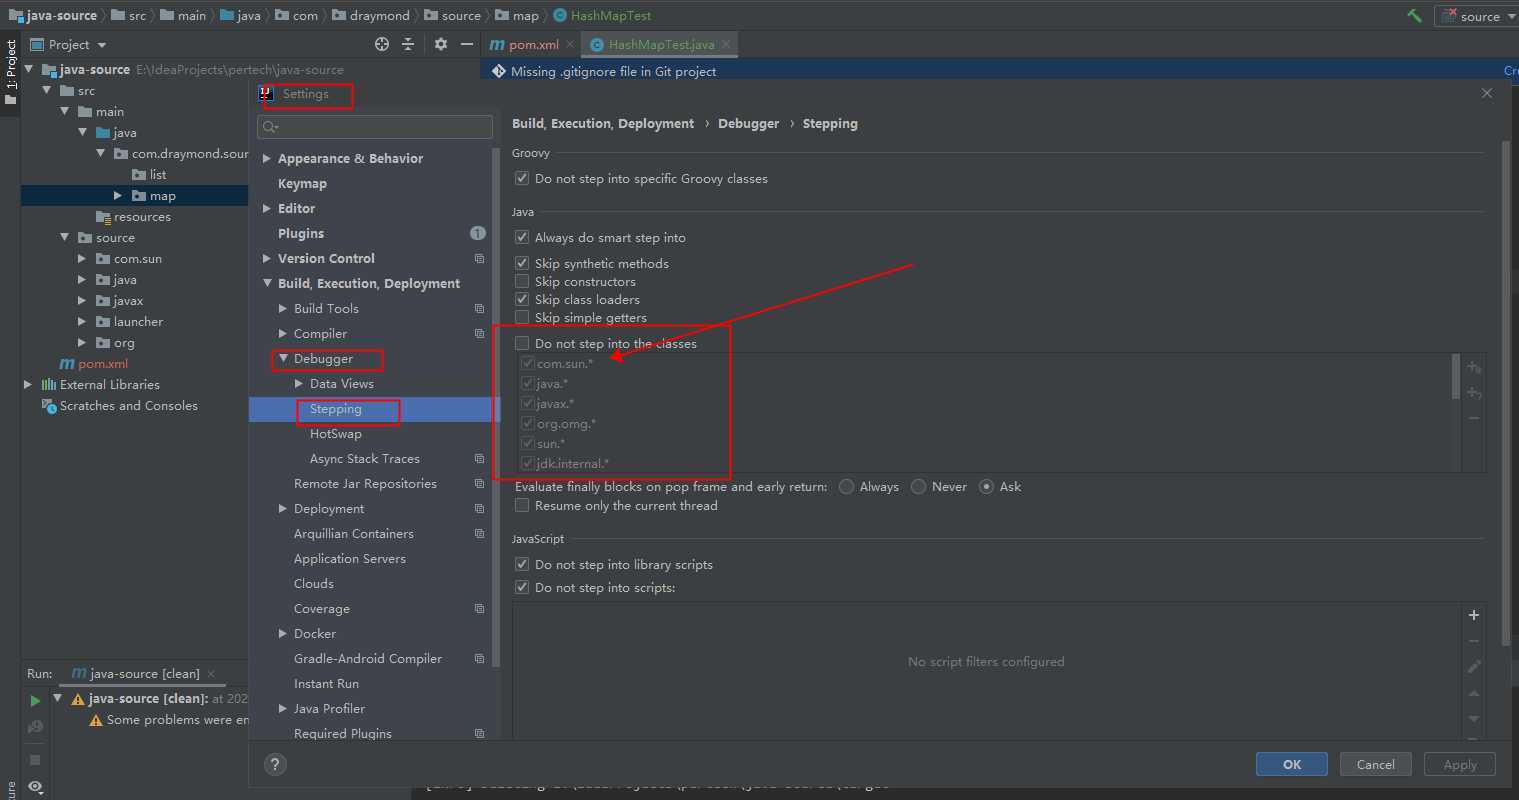Switch to HashMapTest.java editor tab
1519x800 pixels.
click(x=661, y=44)
